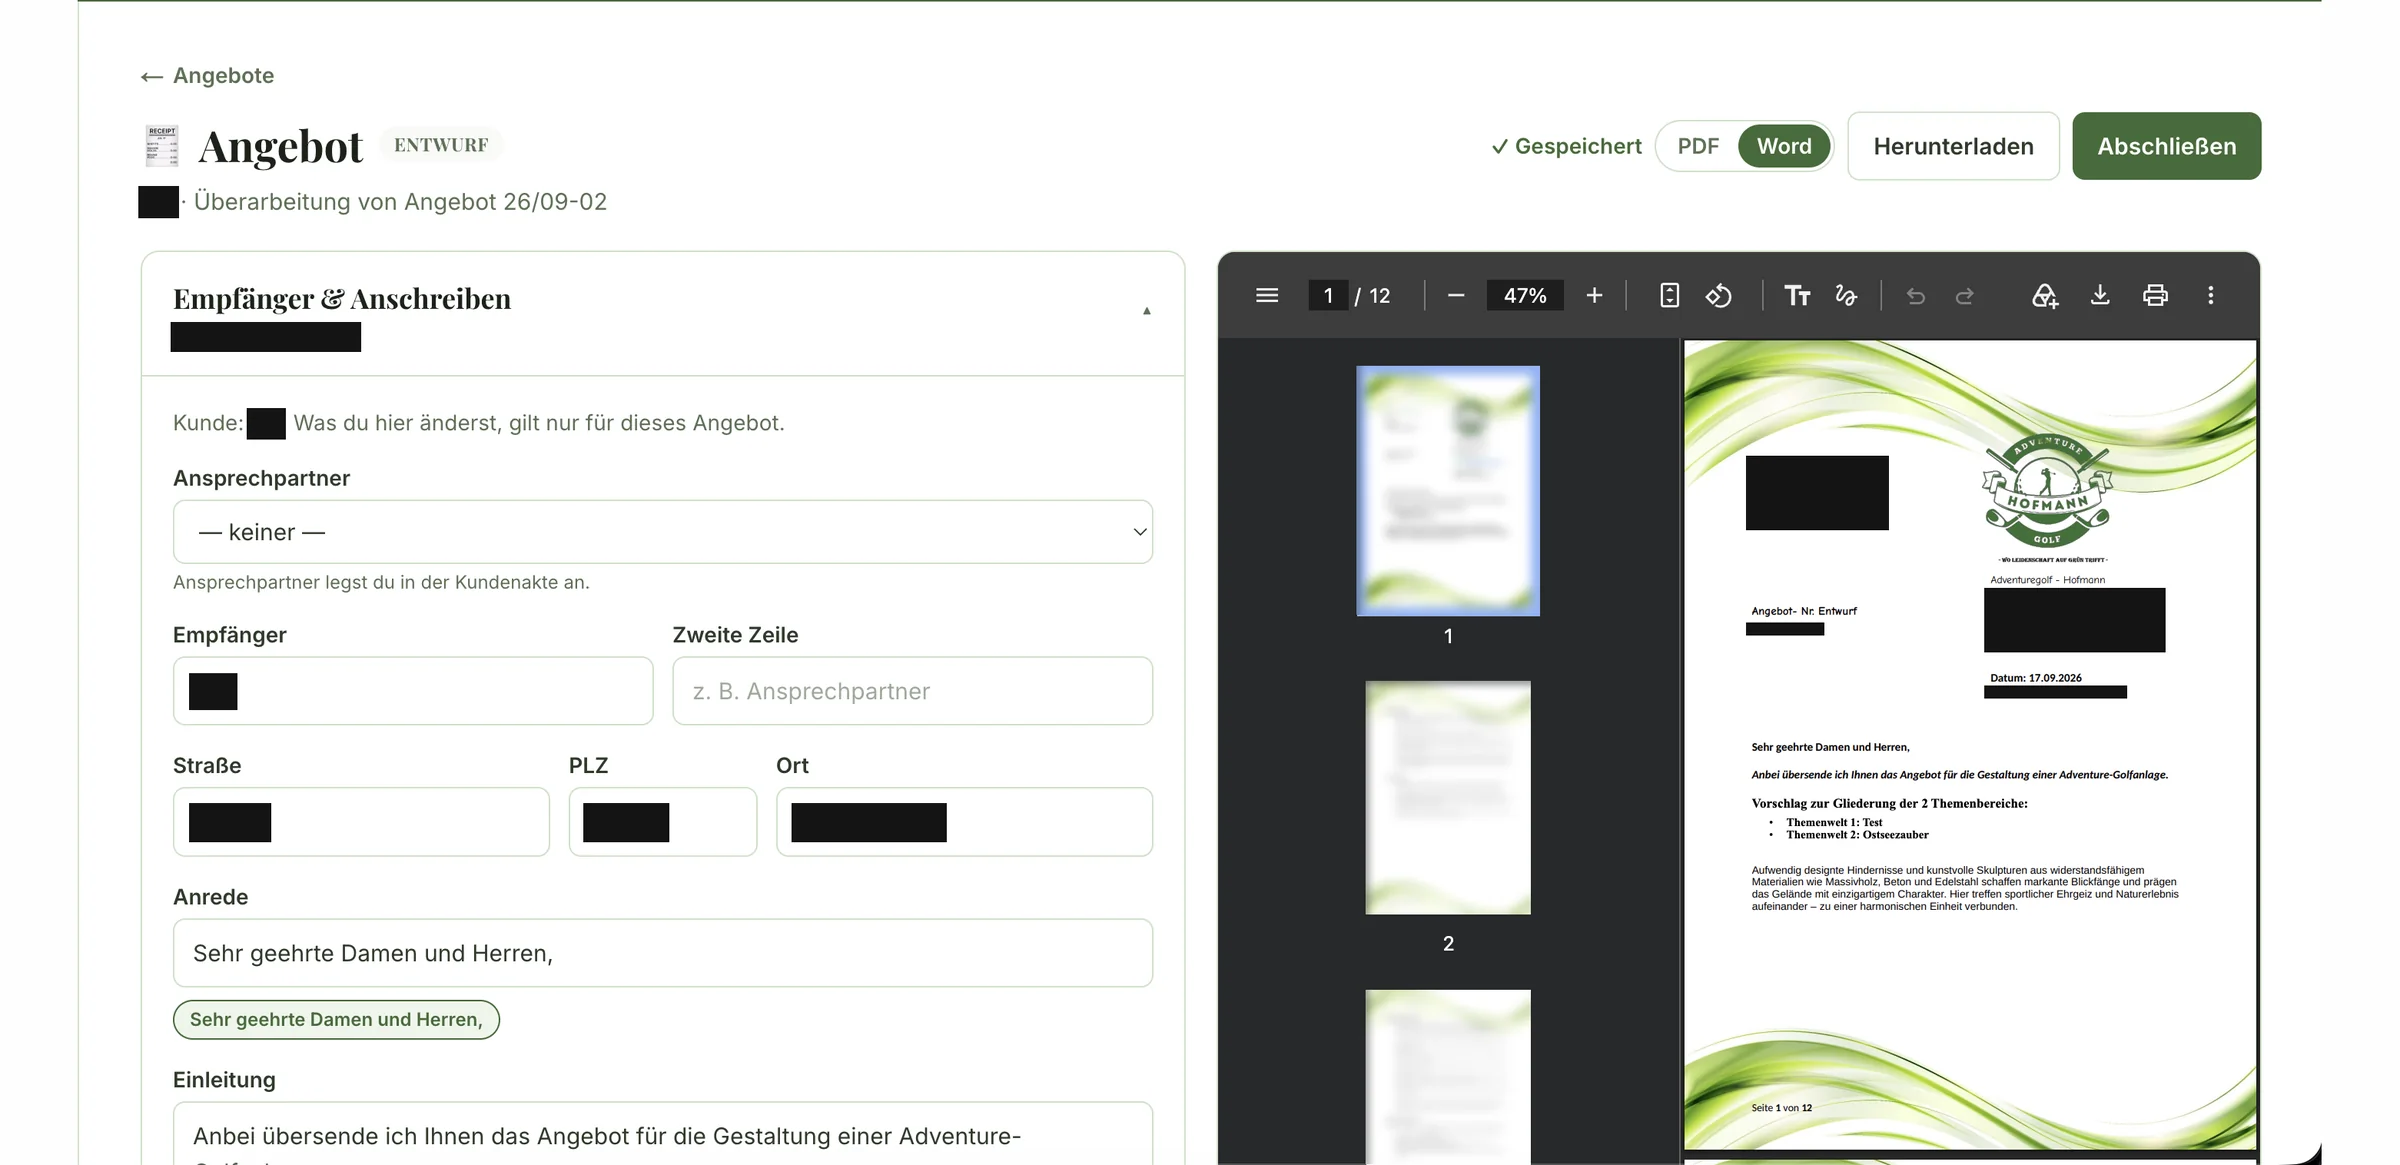Go back to Angebote list
Viewport: 2400px width, 1165px height.
(207, 76)
